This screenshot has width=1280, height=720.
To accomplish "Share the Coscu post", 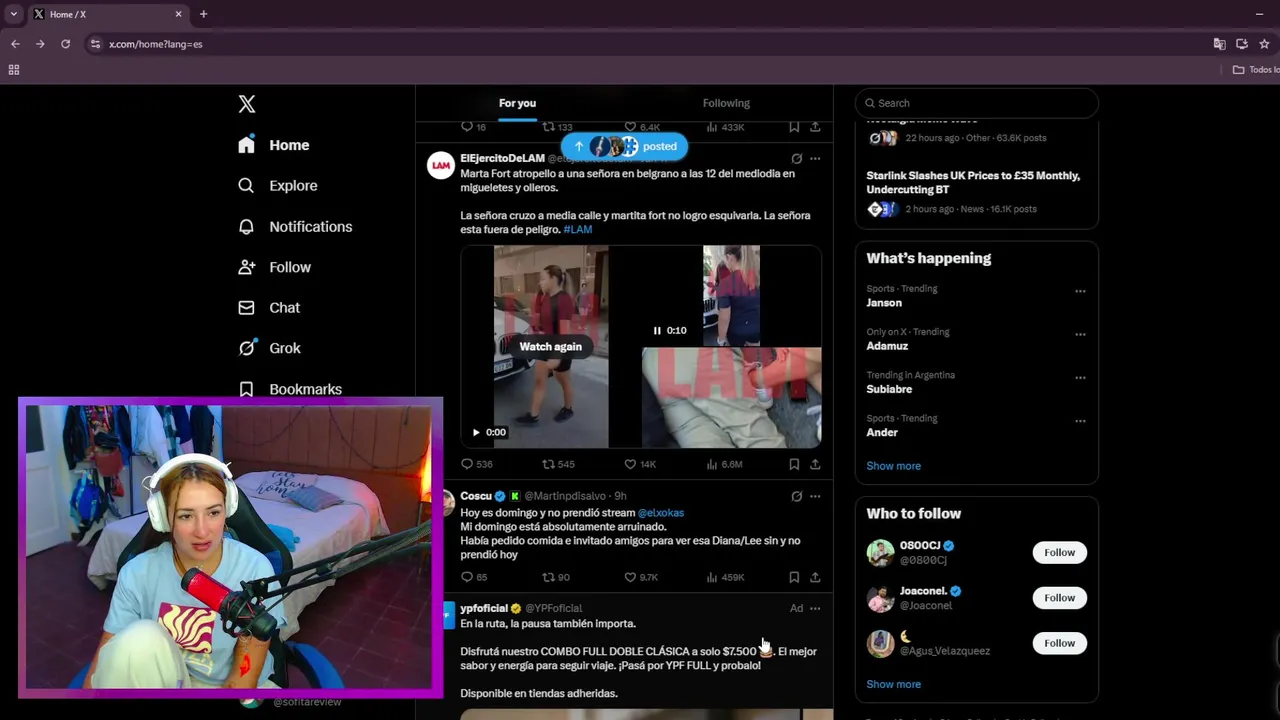I will click(x=815, y=577).
